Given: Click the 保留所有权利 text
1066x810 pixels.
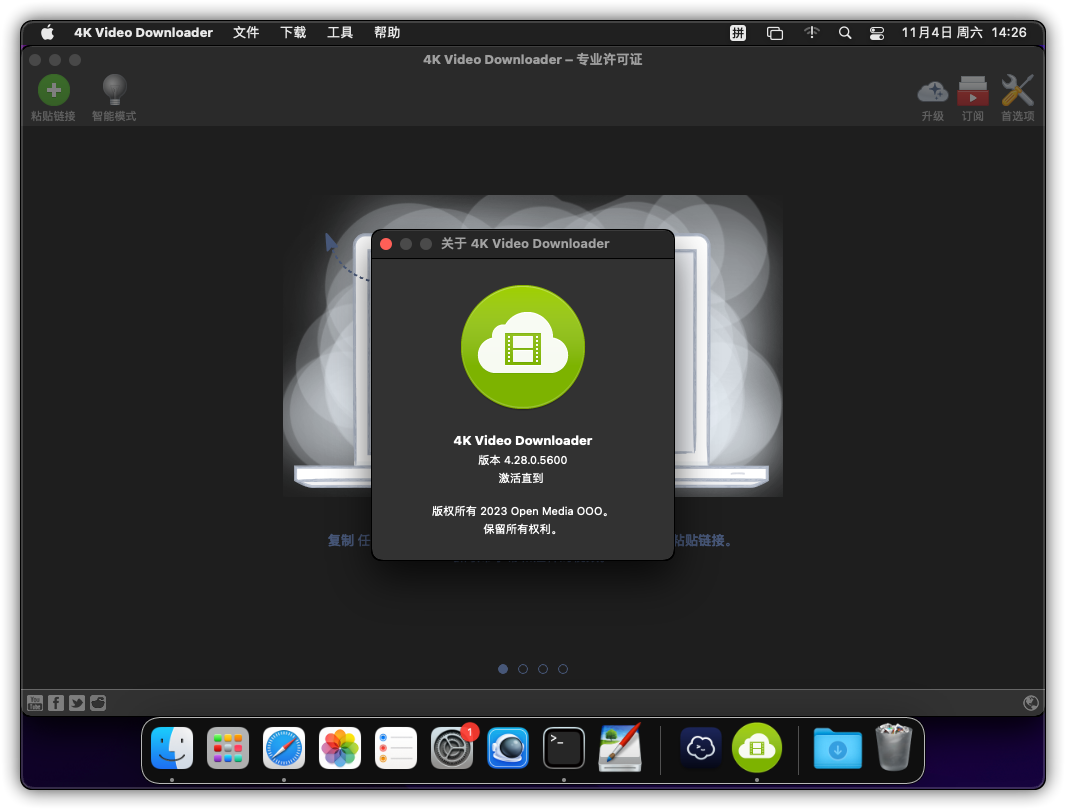Looking at the screenshot, I should [x=521, y=529].
